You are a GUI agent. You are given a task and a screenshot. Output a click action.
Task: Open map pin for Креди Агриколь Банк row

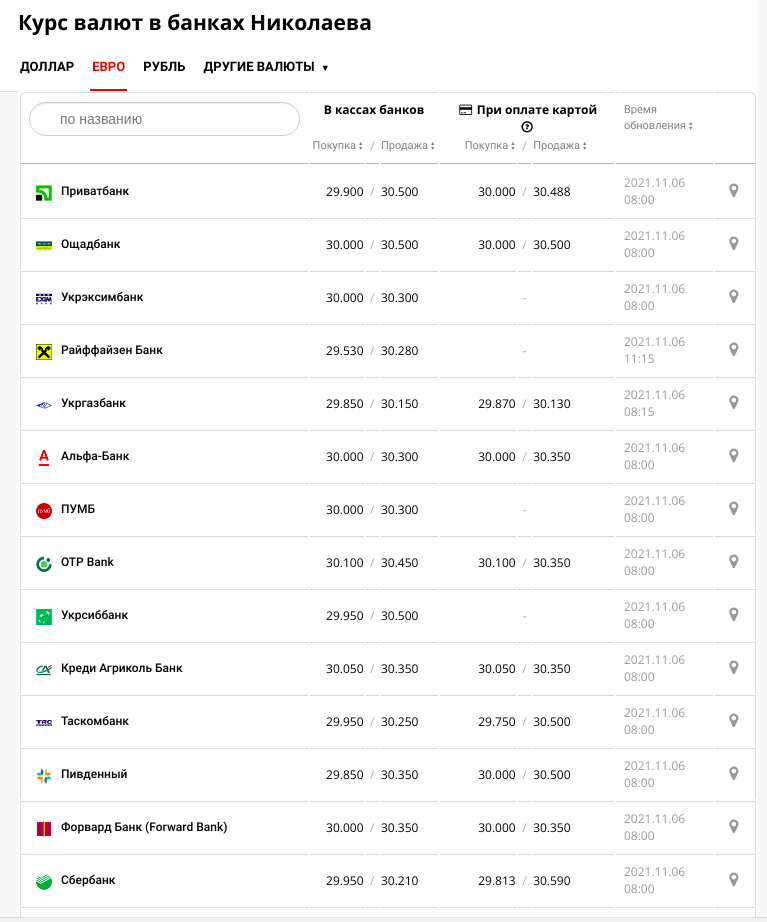(x=733, y=667)
